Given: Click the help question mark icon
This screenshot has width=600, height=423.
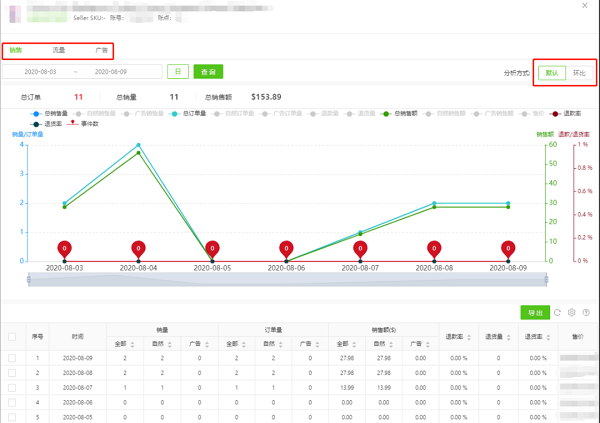Looking at the screenshot, I should (586, 313).
